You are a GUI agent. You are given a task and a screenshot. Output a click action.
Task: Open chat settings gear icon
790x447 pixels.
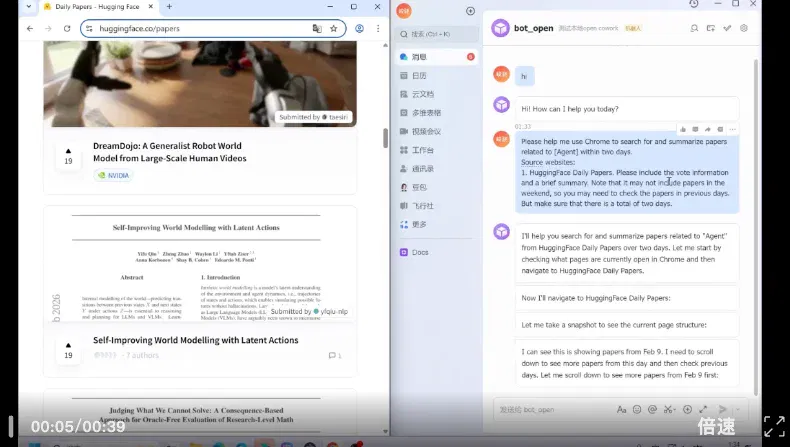coord(744,28)
